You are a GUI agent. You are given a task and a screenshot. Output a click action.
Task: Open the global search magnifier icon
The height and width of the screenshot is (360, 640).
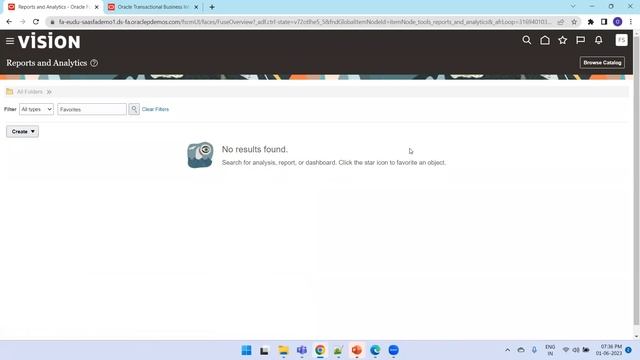(527, 40)
